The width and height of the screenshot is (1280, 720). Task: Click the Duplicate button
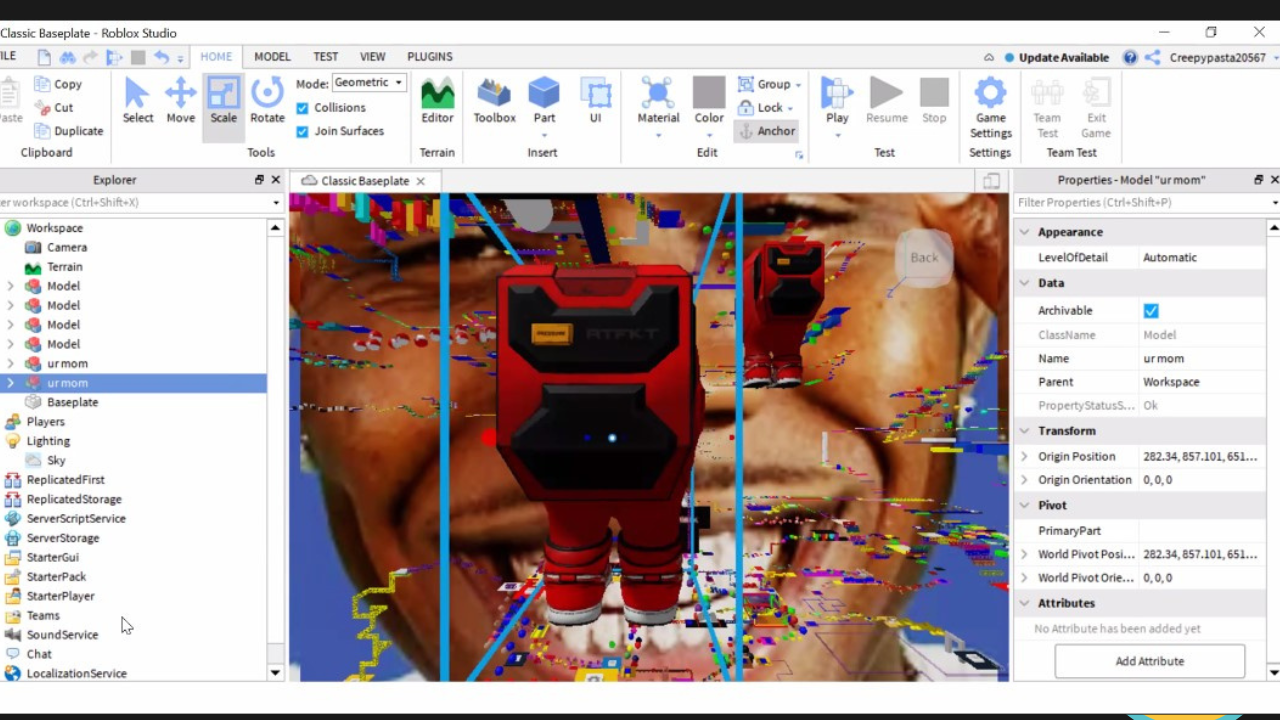pos(68,131)
